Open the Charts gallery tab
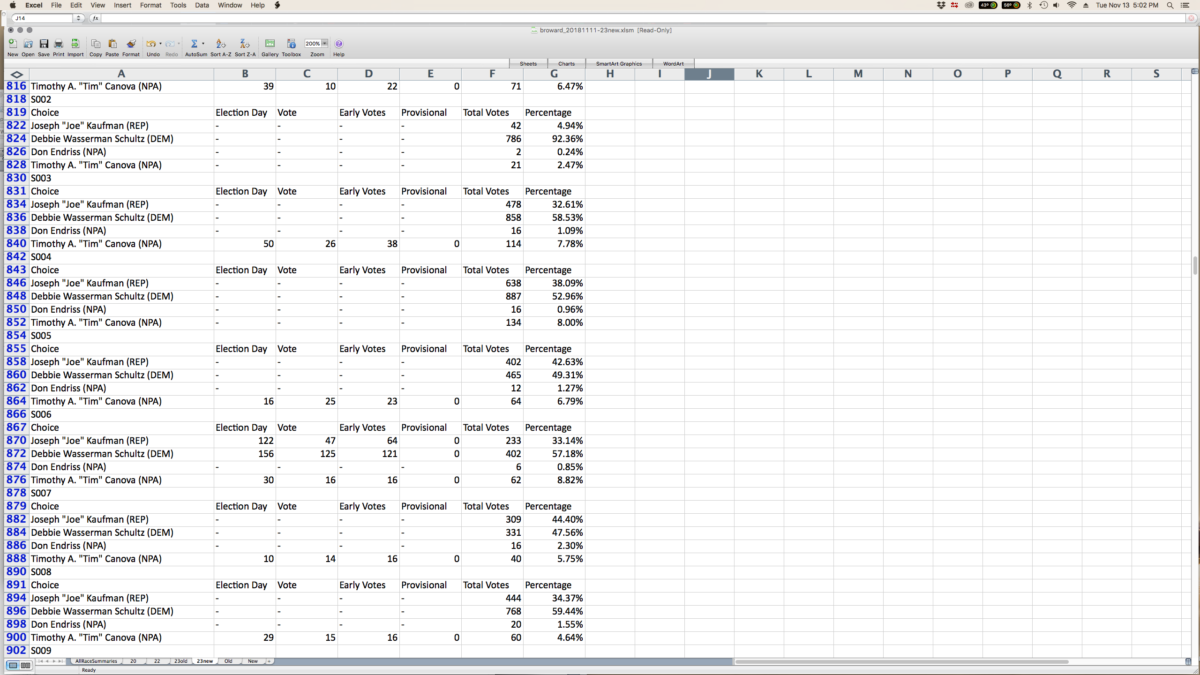The image size is (1200, 675). [x=567, y=63]
